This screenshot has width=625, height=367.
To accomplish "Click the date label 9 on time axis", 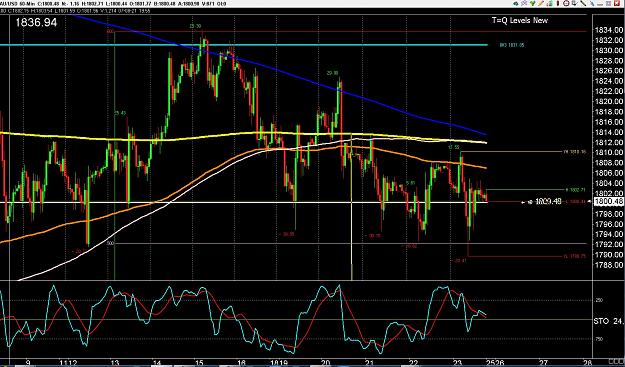I will [x=28, y=363].
